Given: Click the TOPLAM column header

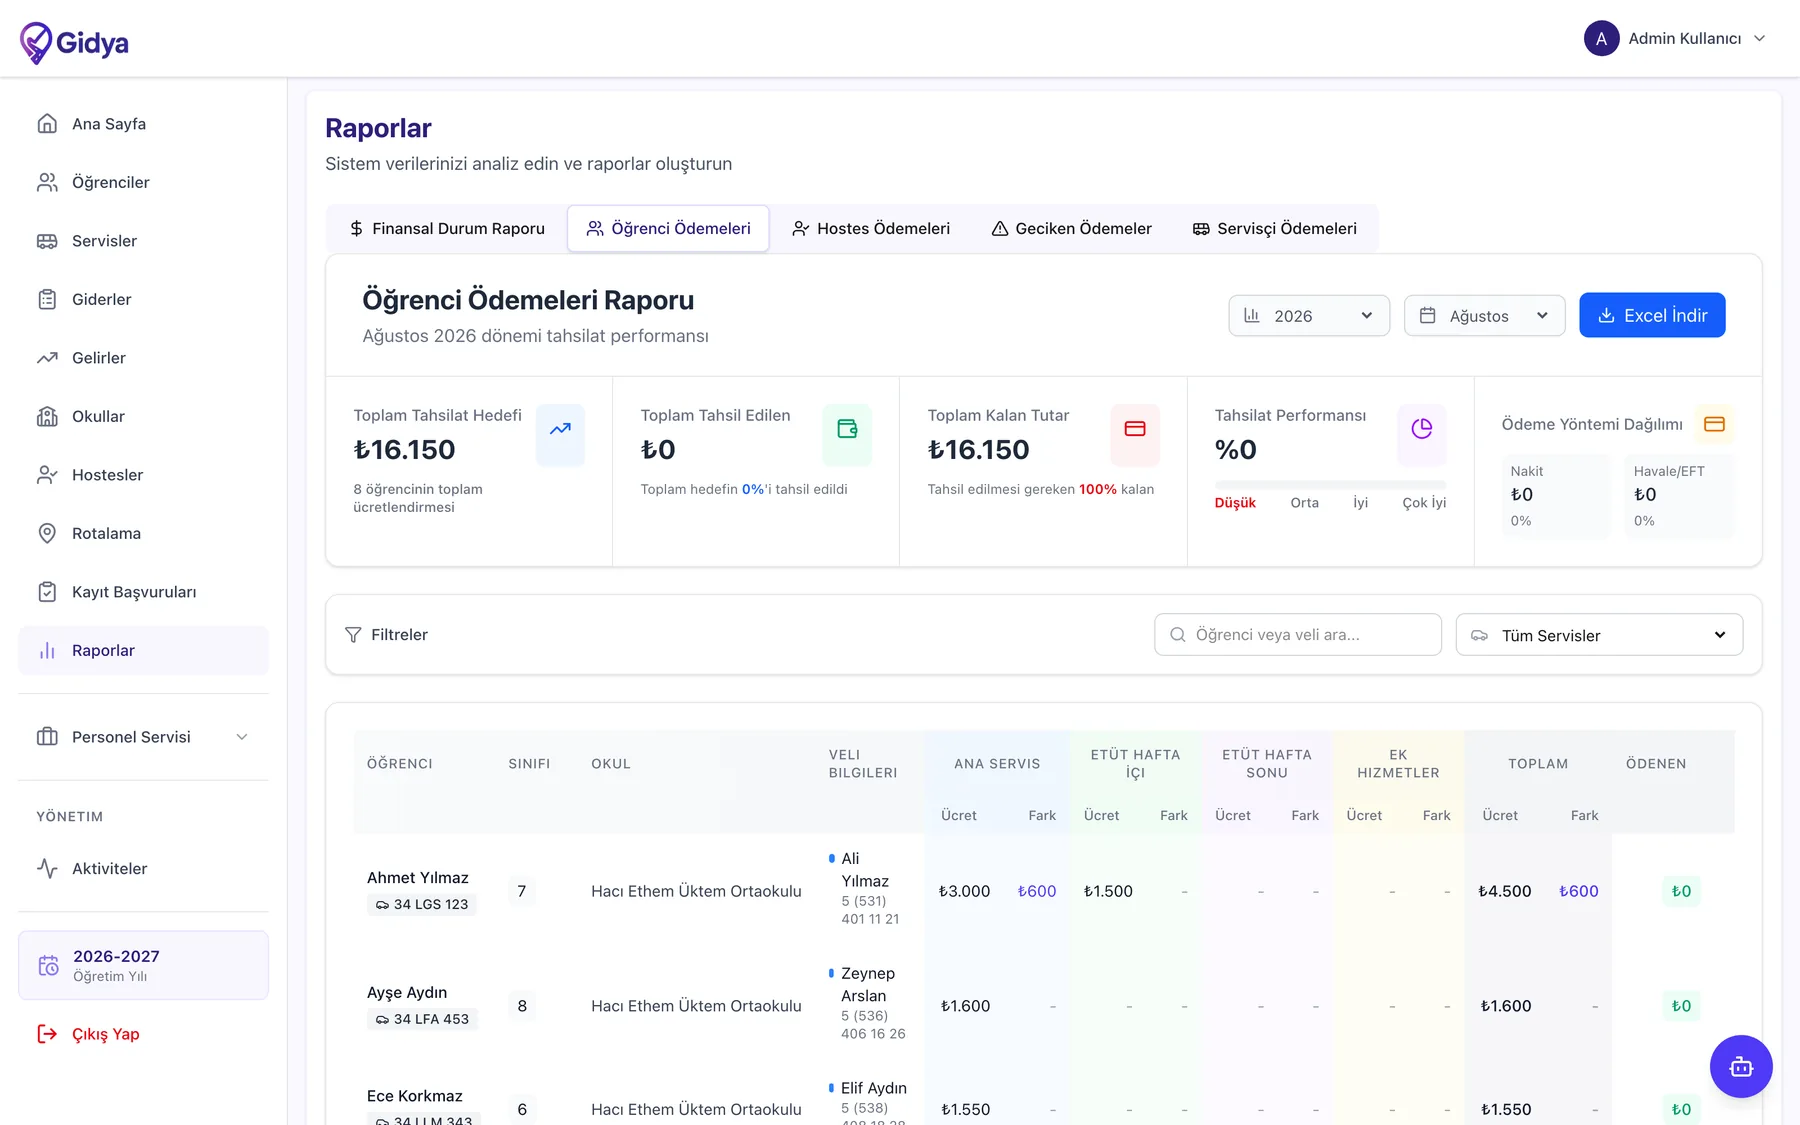Looking at the screenshot, I should pyautogui.click(x=1538, y=764).
